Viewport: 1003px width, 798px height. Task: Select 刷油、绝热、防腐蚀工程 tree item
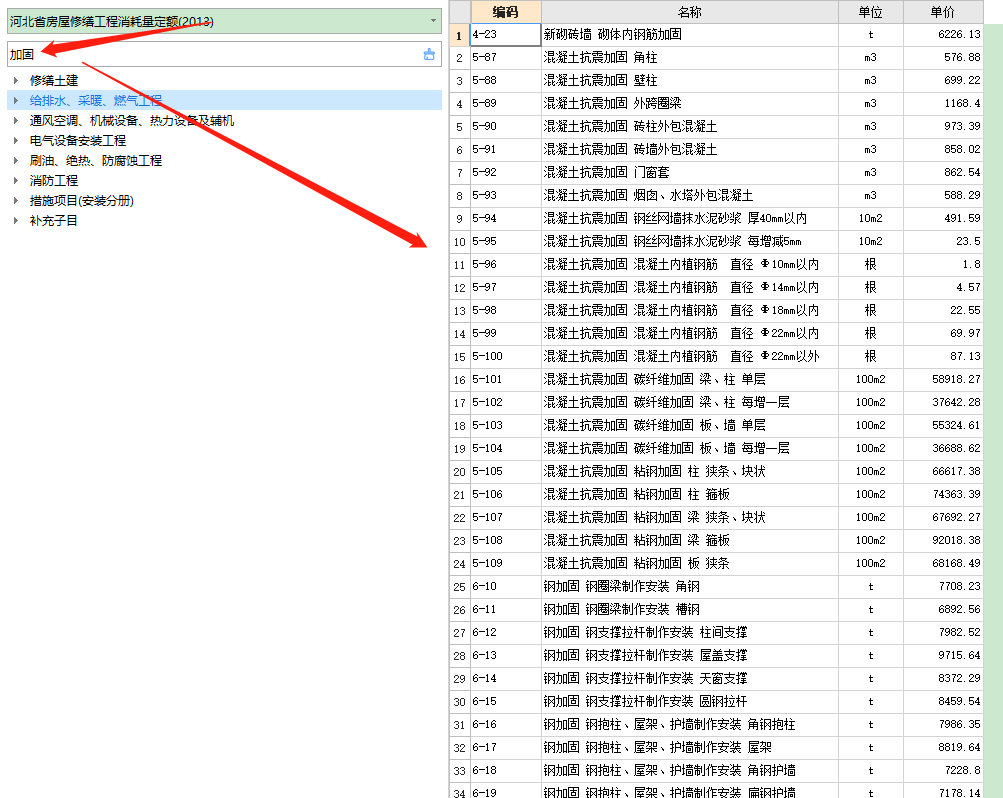(95, 160)
